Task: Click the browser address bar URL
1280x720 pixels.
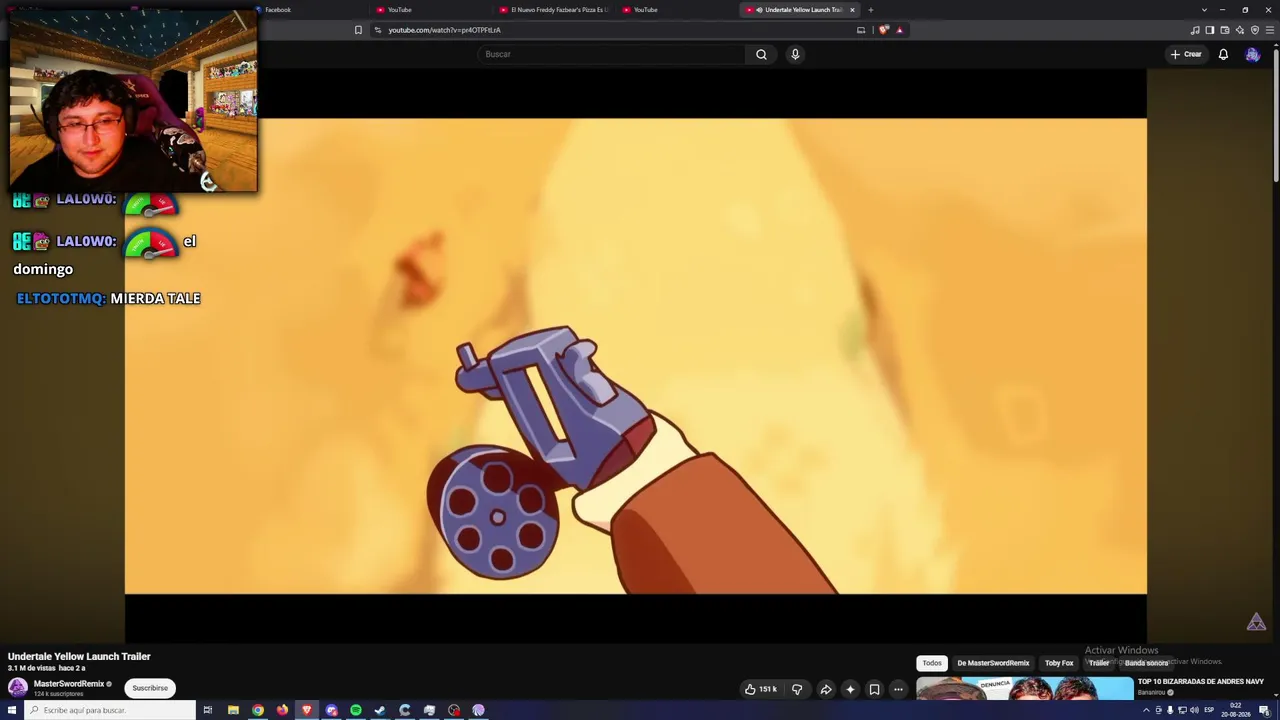Action: click(x=444, y=30)
